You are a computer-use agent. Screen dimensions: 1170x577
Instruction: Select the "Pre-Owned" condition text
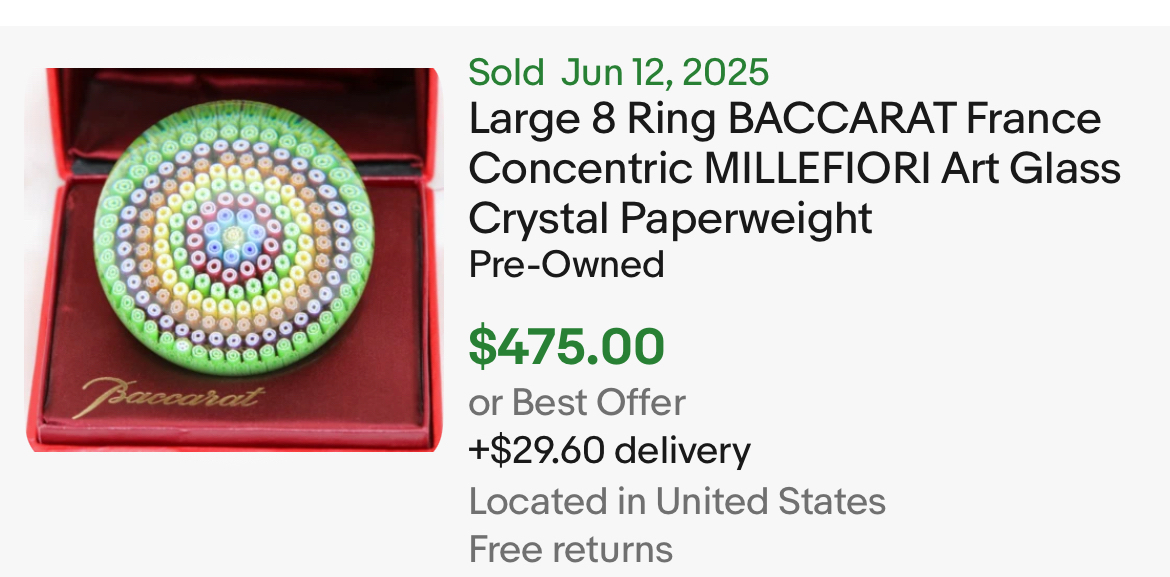click(566, 264)
